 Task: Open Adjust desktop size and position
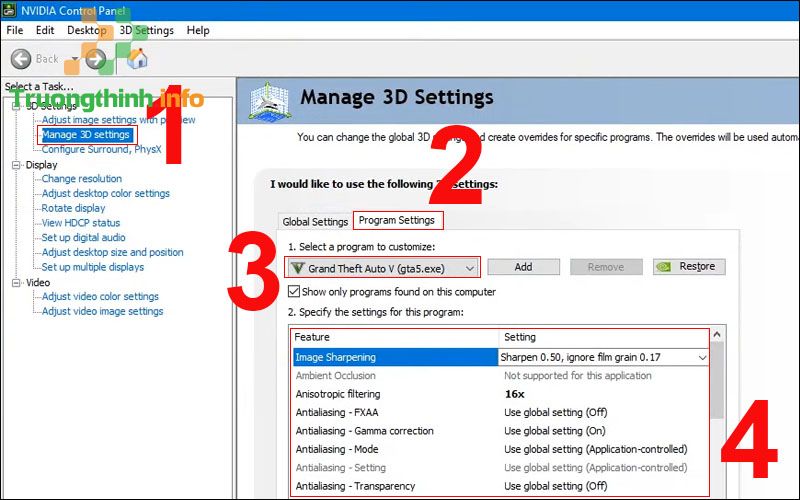(x=112, y=252)
